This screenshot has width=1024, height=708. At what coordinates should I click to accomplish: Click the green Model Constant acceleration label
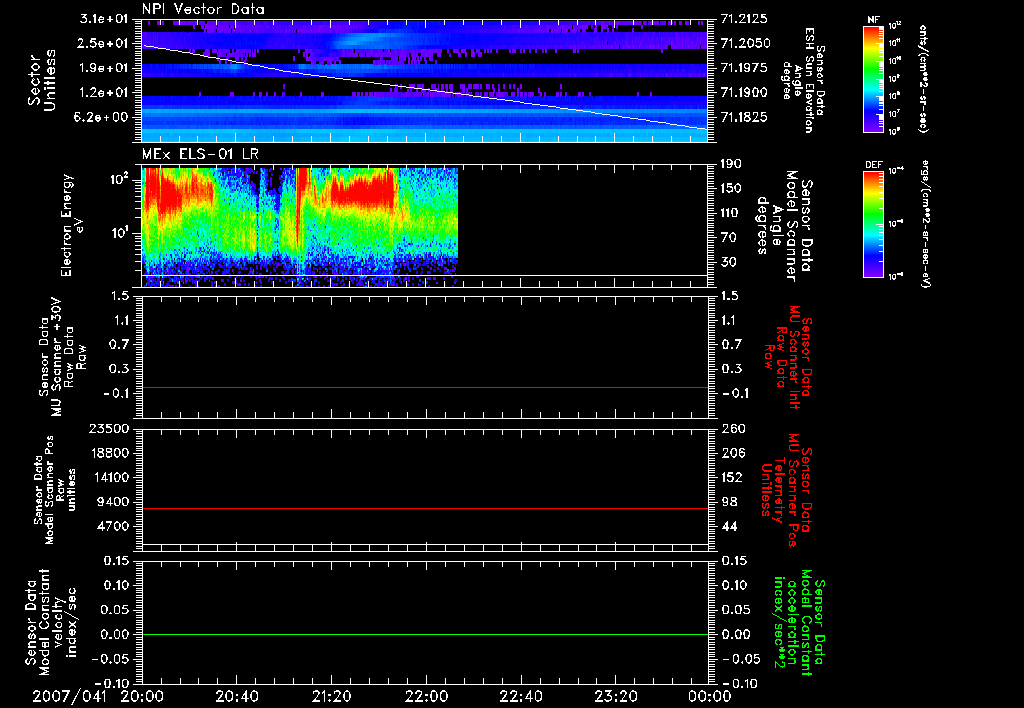[799, 624]
